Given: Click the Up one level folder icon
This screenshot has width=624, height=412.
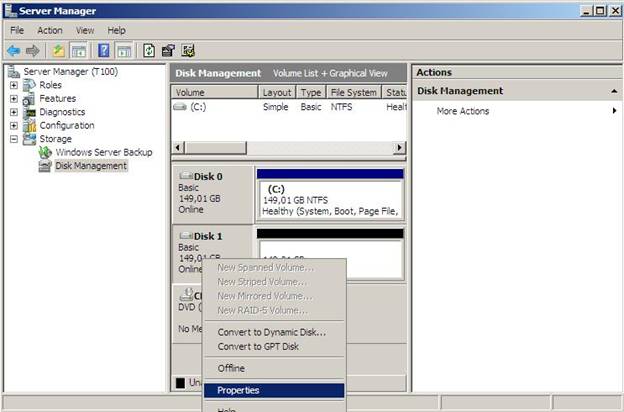Looking at the screenshot, I should [58, 51].
